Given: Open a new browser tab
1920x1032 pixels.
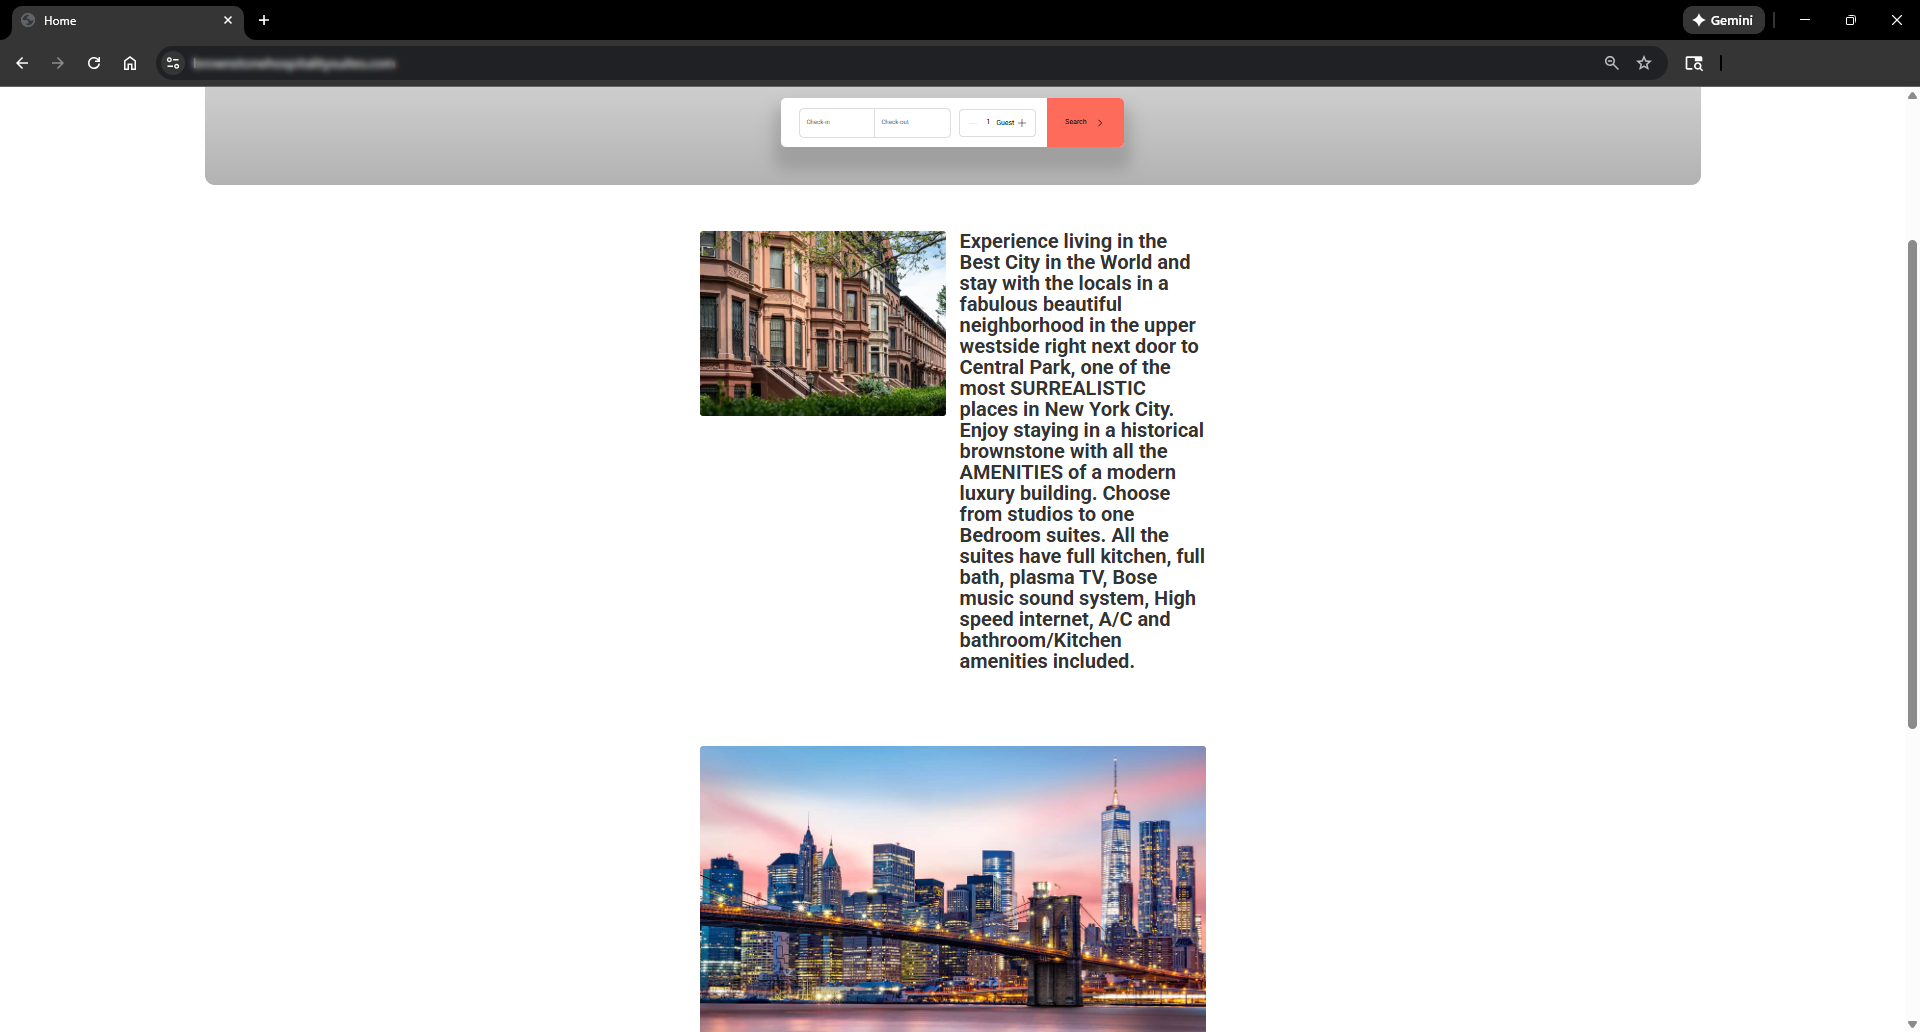Looking at the screenshot, I should coord(264,20).
